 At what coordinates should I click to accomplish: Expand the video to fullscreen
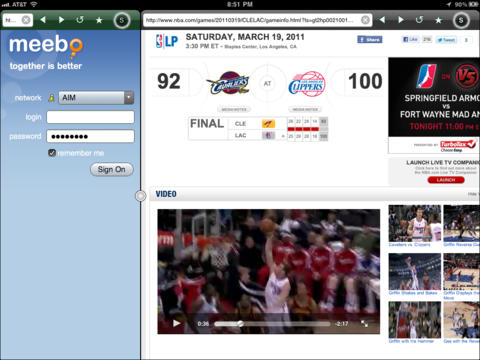364,323
